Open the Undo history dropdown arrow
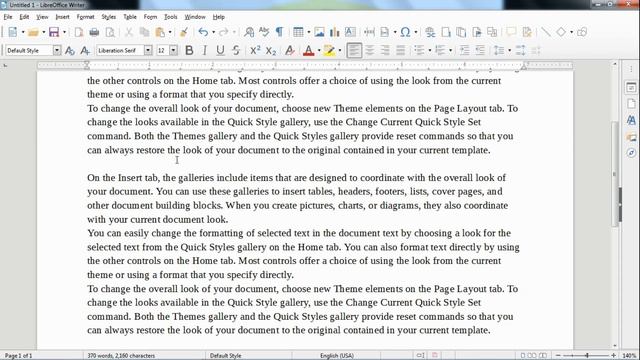 [213, 32]
